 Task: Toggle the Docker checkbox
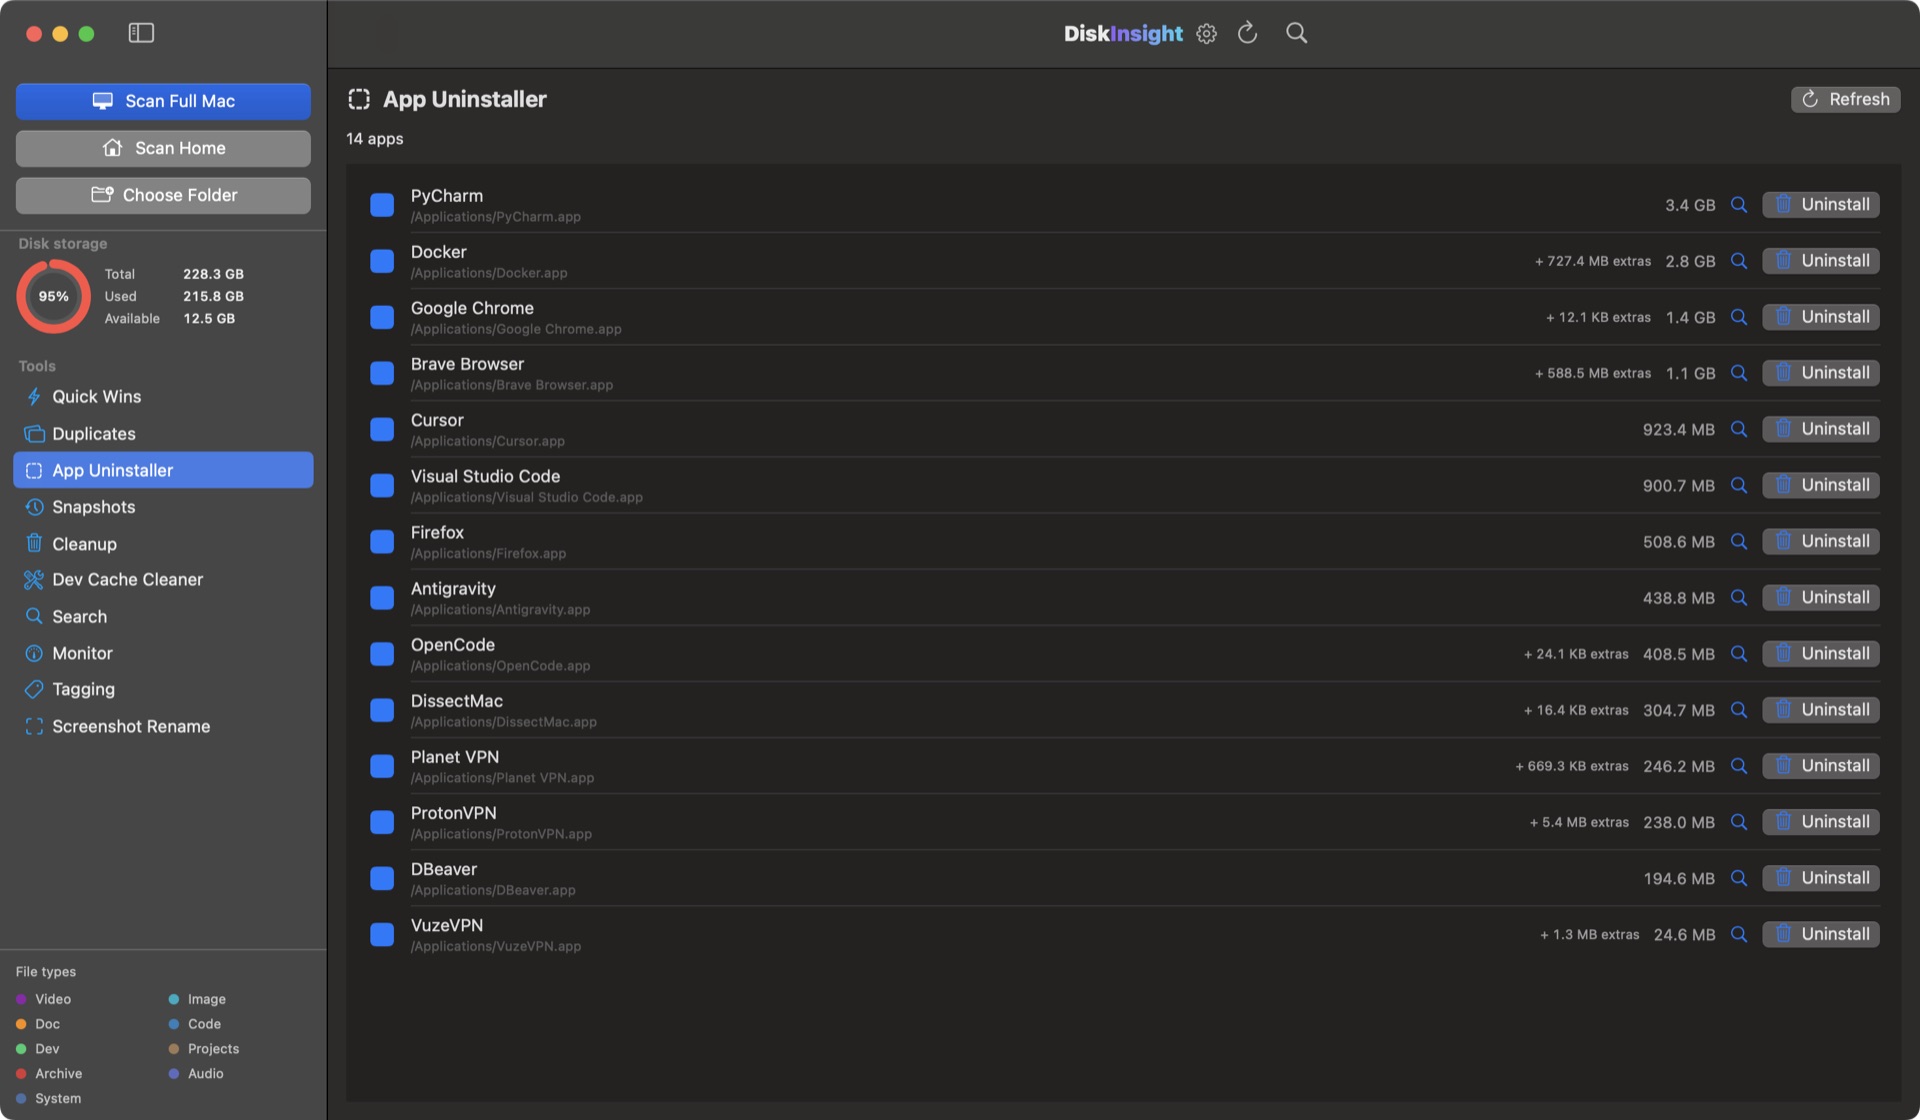(x=382, y=261)
